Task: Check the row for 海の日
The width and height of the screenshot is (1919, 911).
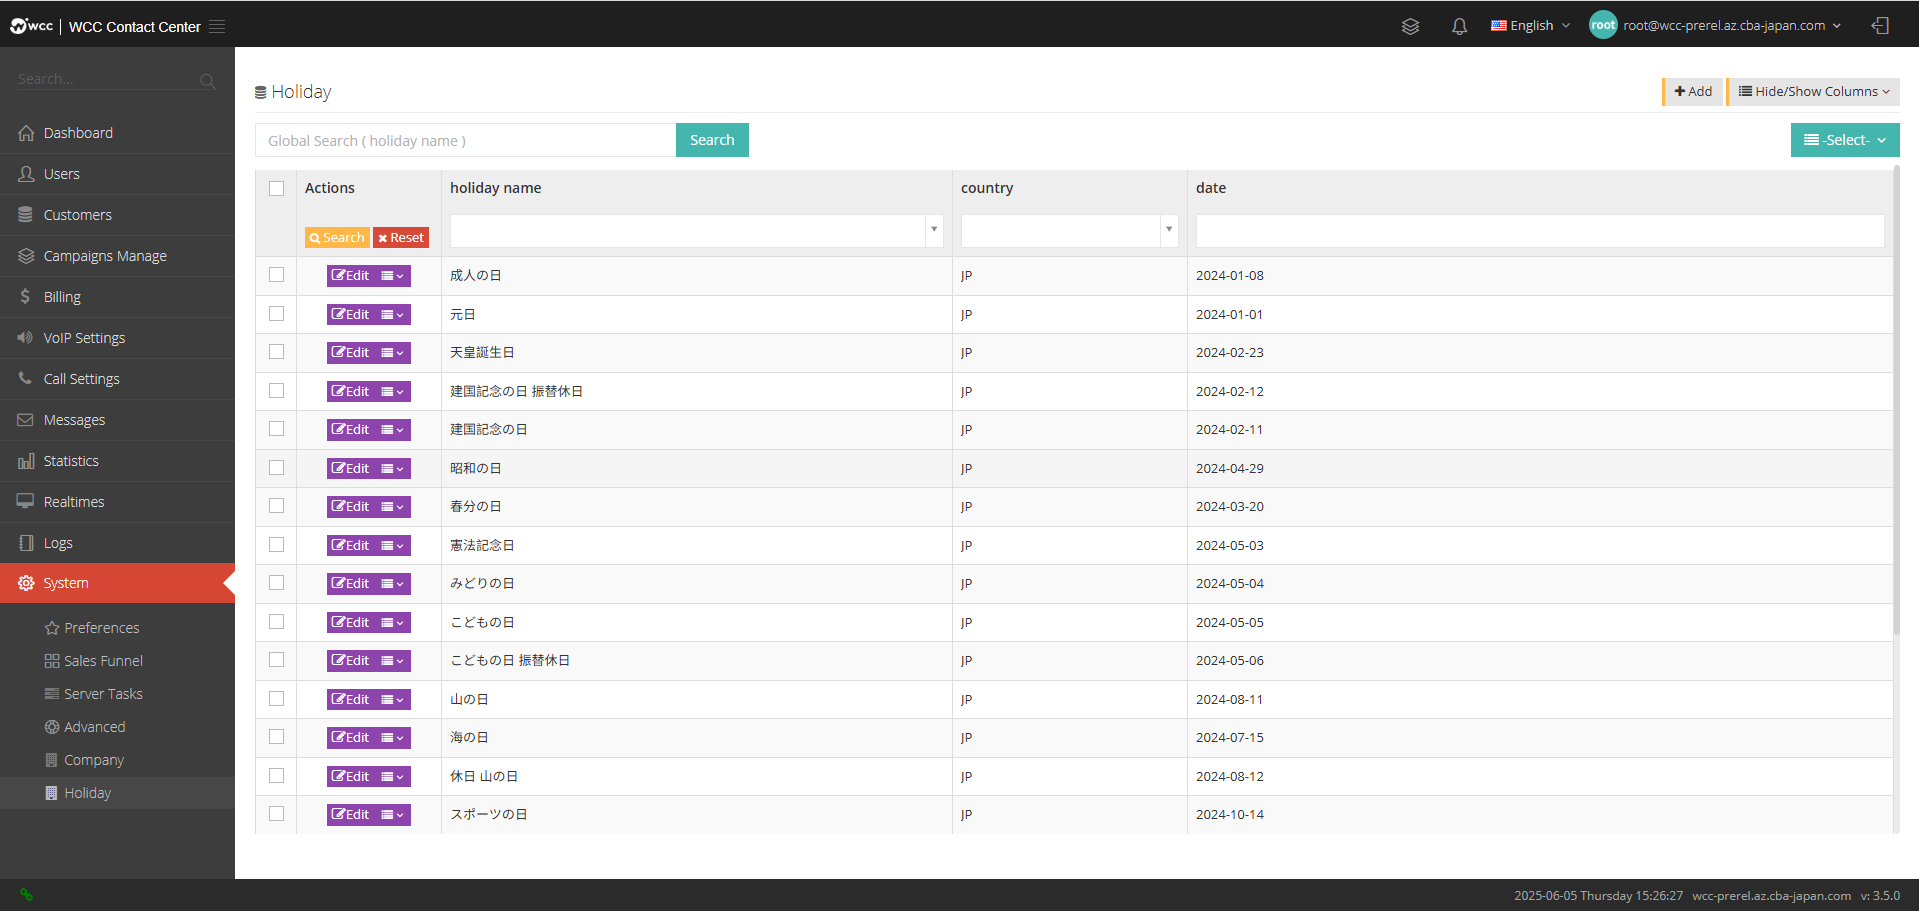Action: pyautogui.click(x=277, y=737)
